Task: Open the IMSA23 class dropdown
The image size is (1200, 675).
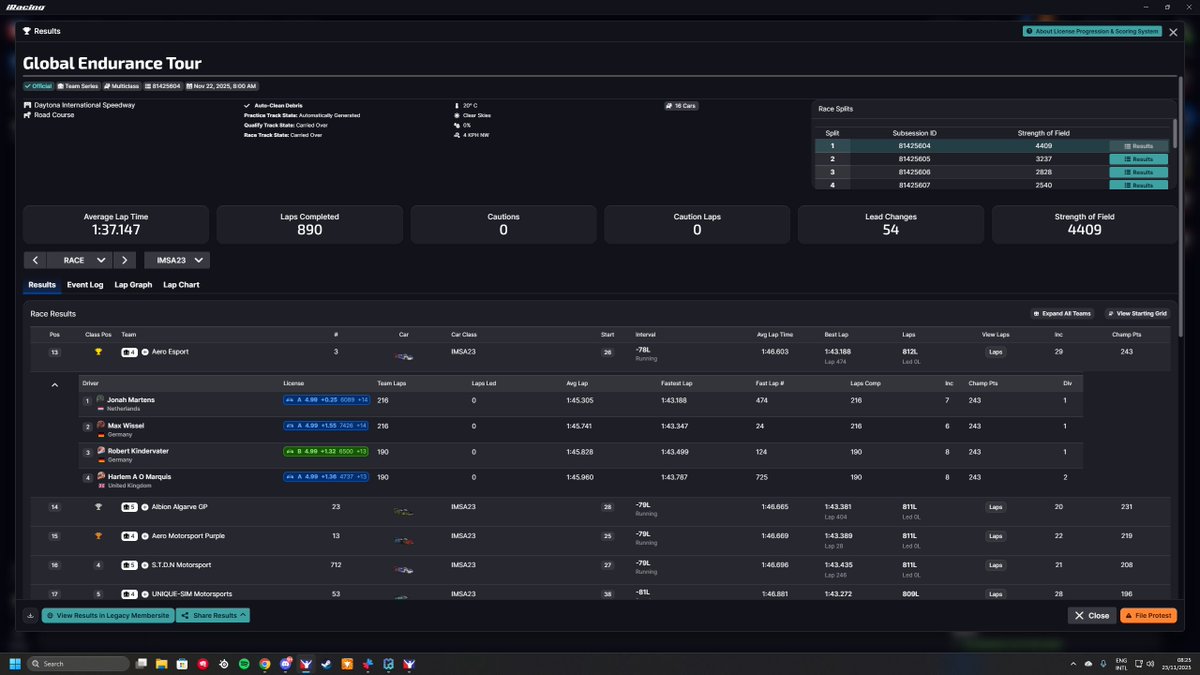Action: tap(177, 260)
